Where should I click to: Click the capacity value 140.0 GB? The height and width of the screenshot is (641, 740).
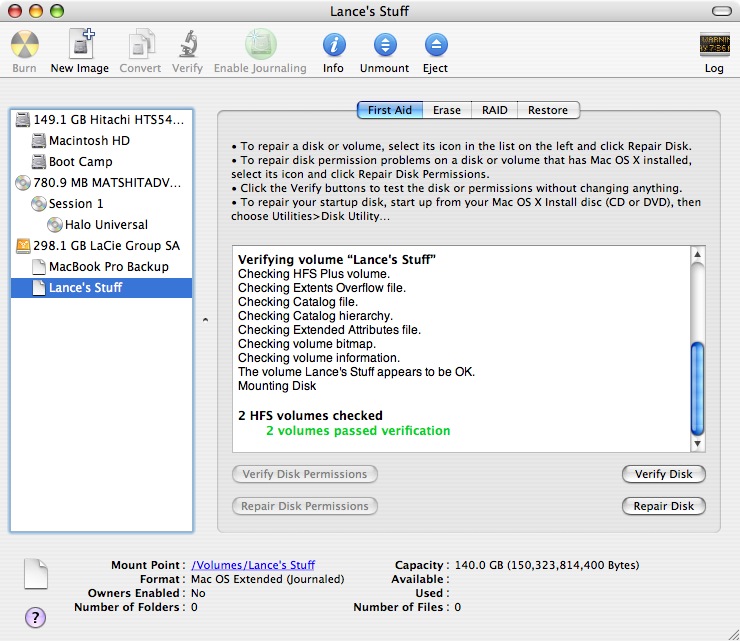[547, 565]
